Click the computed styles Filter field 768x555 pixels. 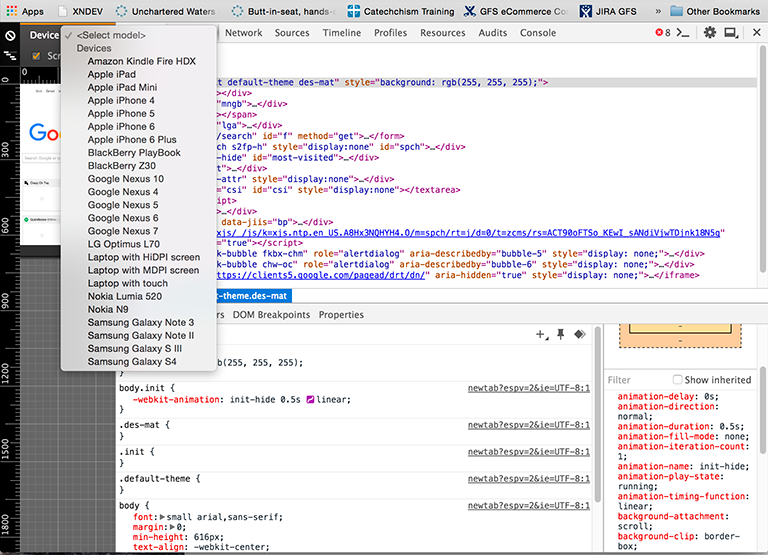637,380
